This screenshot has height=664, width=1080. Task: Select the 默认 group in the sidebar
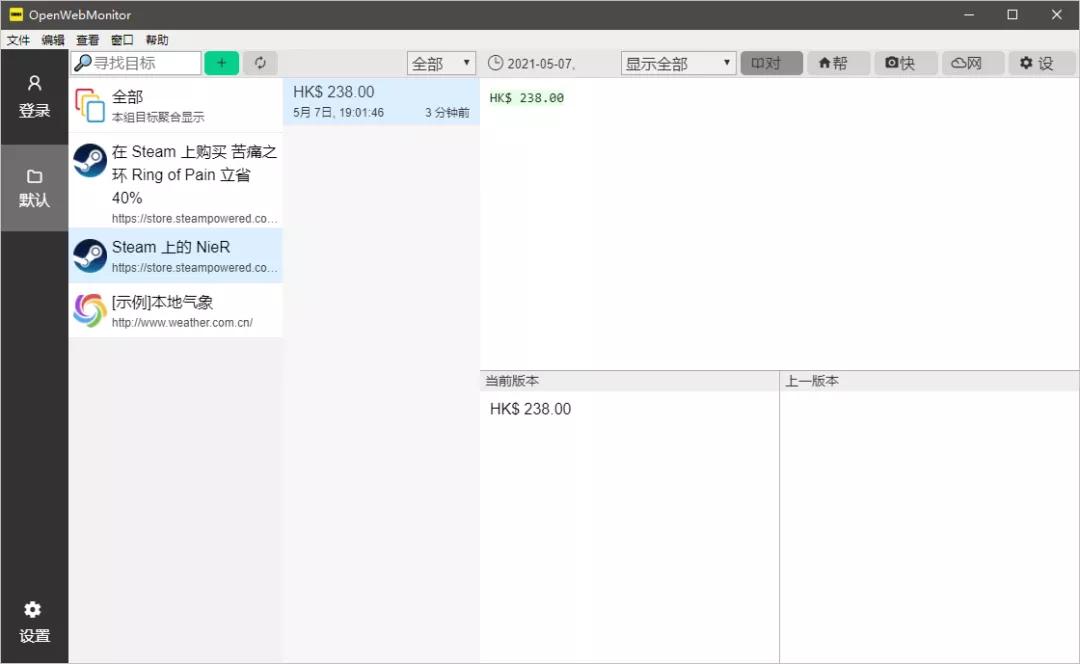(34, 187)
